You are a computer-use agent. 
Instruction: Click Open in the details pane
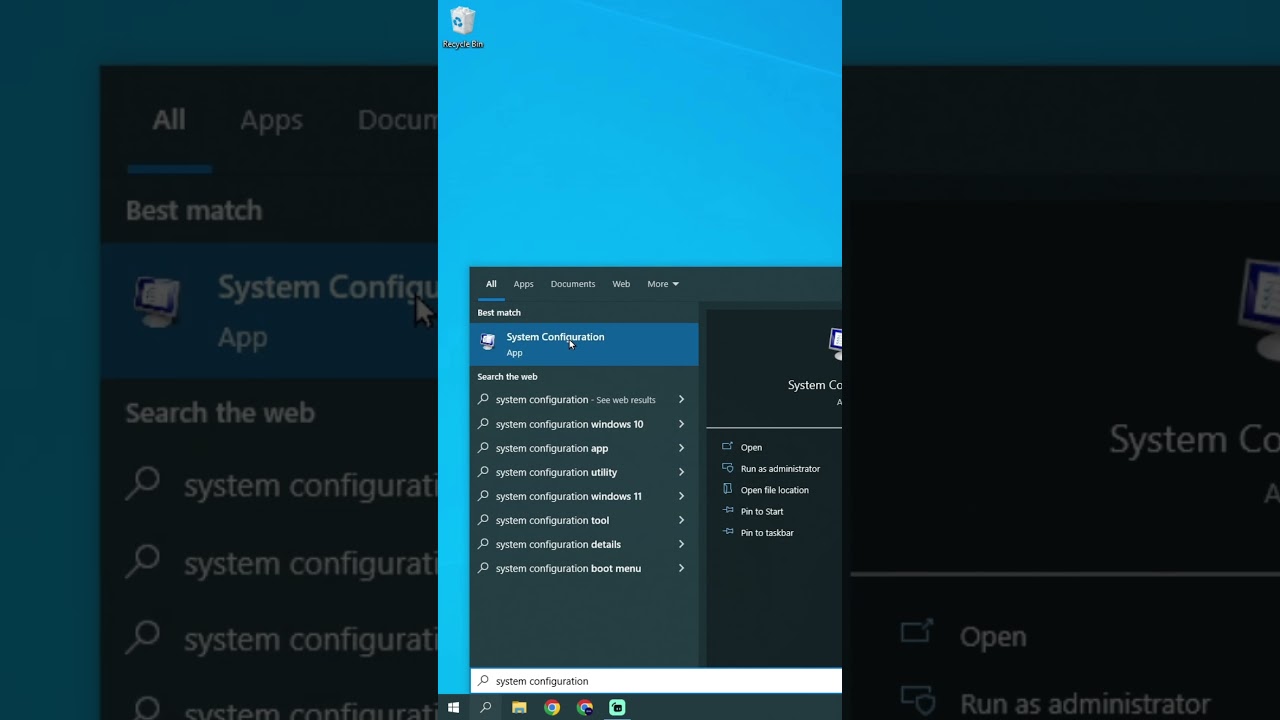(x=751, y=448)
